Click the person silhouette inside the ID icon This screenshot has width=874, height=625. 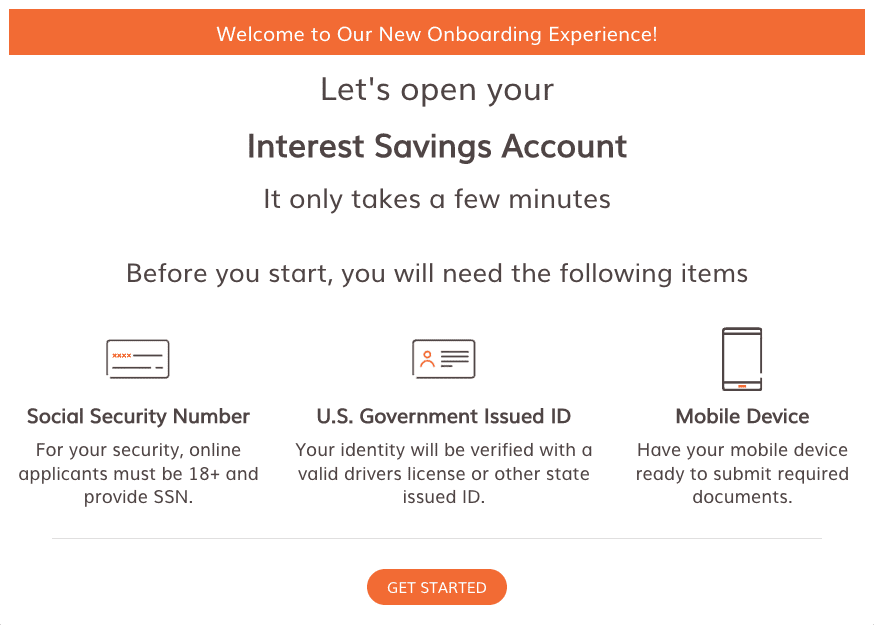428,358
